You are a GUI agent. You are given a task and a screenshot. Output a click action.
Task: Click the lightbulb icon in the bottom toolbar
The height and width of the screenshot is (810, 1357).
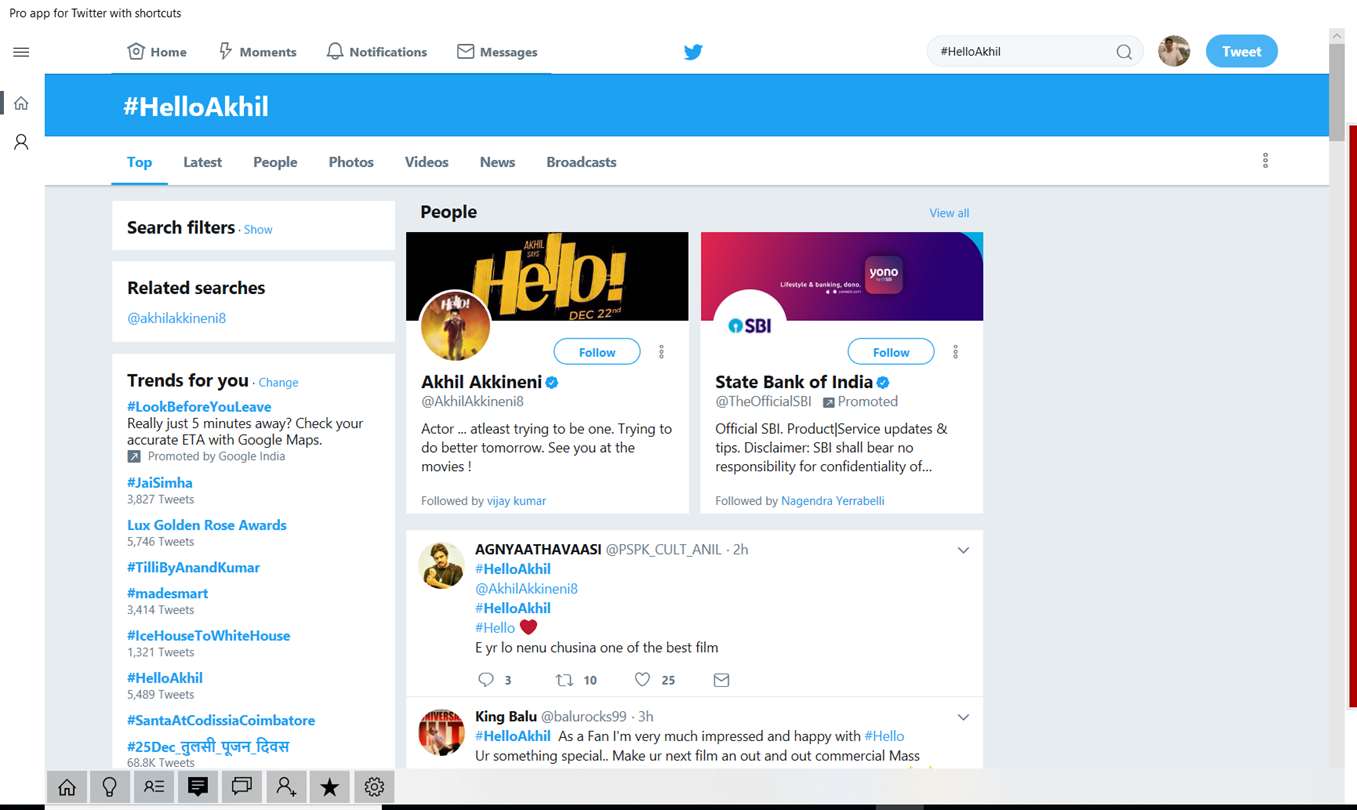[x=110, y=787]
